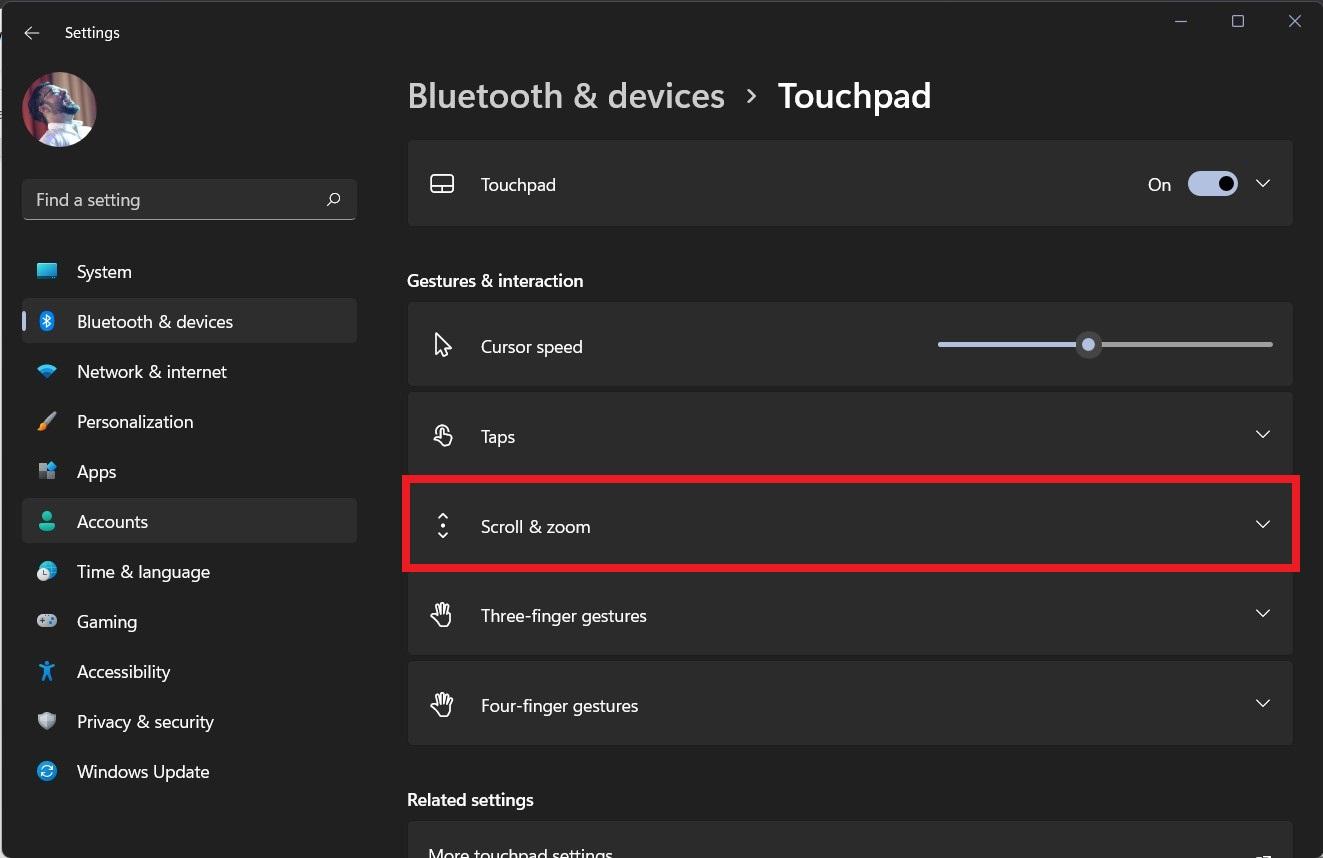This screenshot has width=1323, height=858.
Task: Click the Gaming controller icon
Action: [x=47, y=622]
